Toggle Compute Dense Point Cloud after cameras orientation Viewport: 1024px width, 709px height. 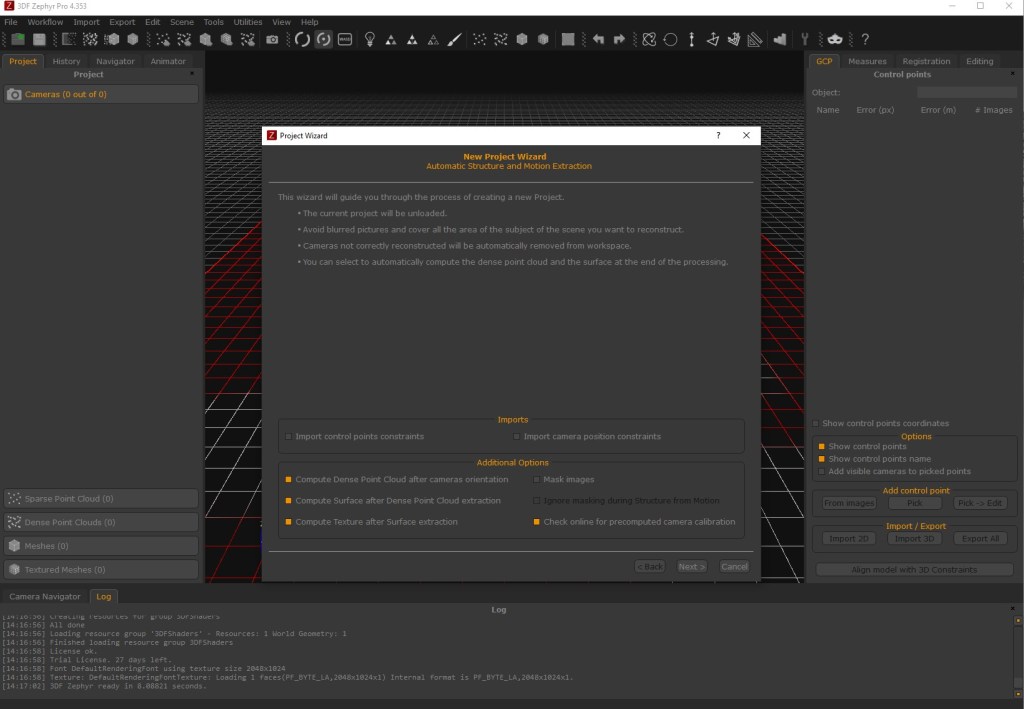coord(288,479)
